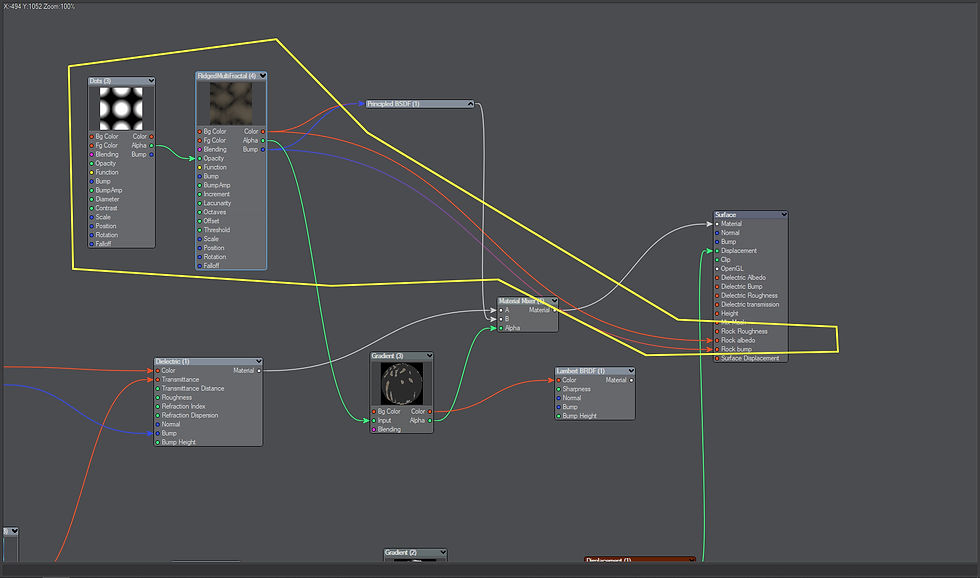Select the Gradient (3) sphere preview thumbnail

[401, 384]
